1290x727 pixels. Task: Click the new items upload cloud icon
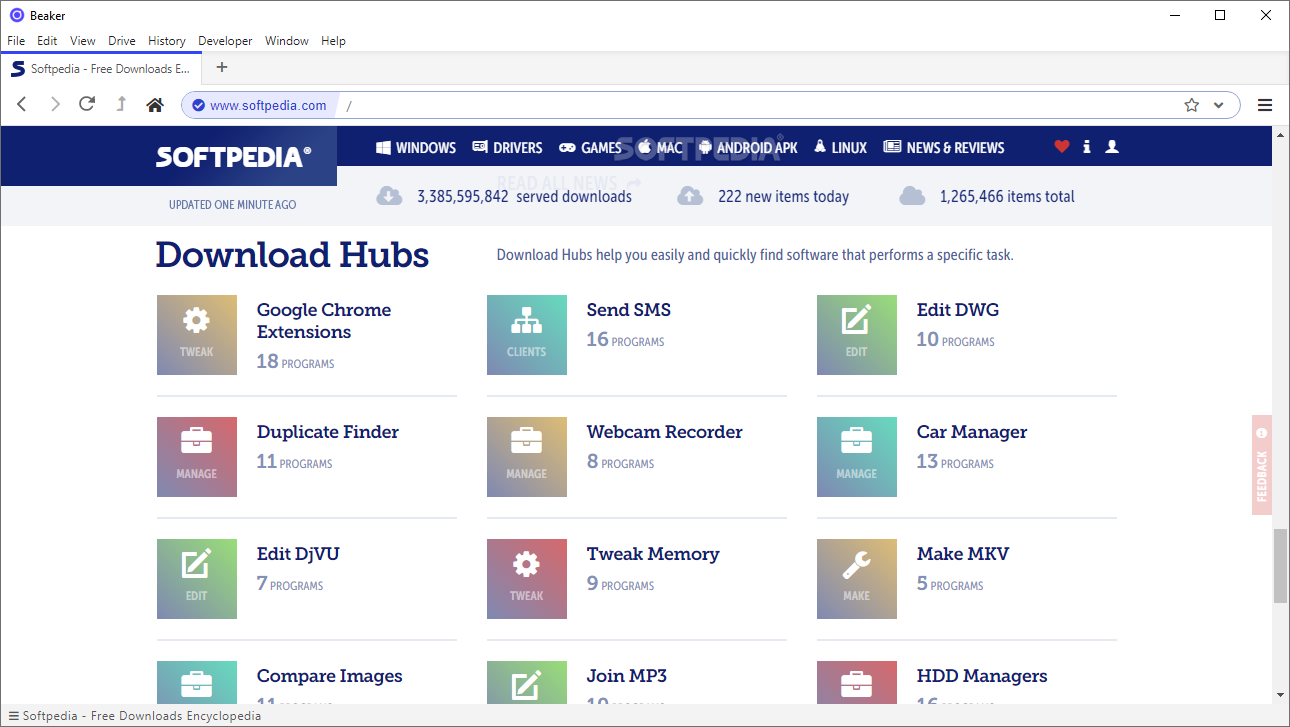690,196
